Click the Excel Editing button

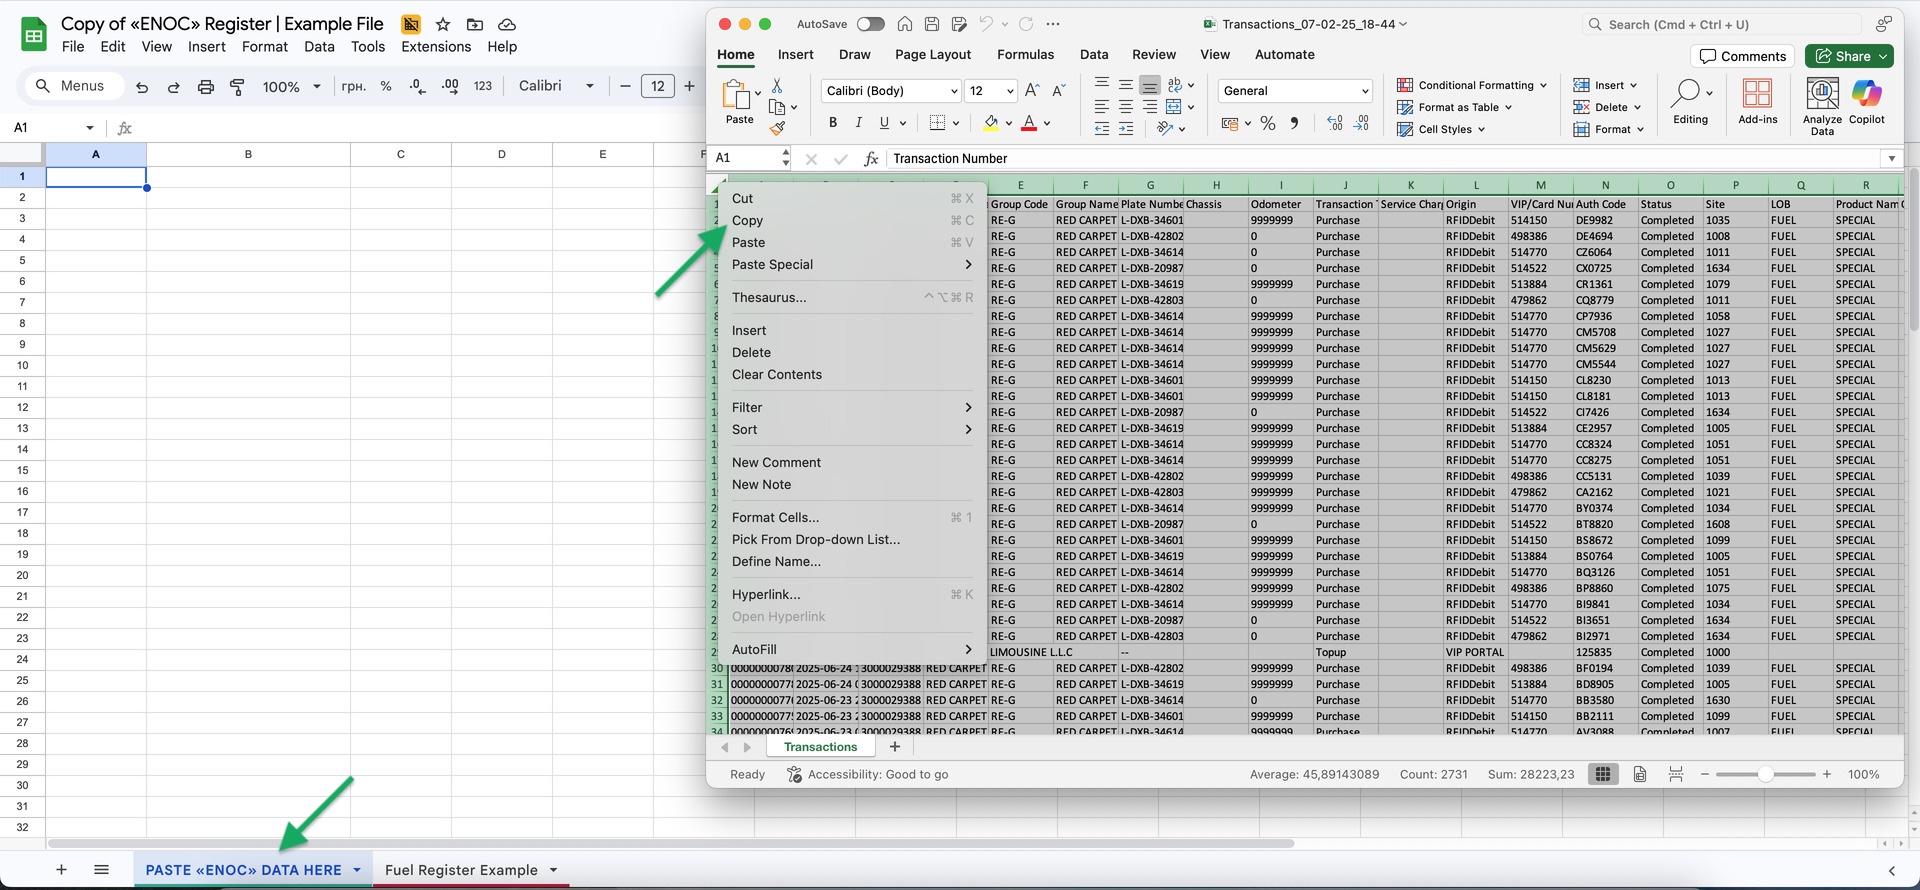click(1690, 101)
